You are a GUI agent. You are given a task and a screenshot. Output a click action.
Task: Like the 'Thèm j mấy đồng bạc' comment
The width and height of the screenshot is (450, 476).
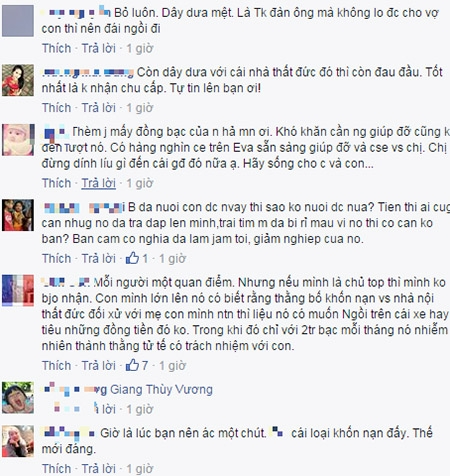(56, 183)
